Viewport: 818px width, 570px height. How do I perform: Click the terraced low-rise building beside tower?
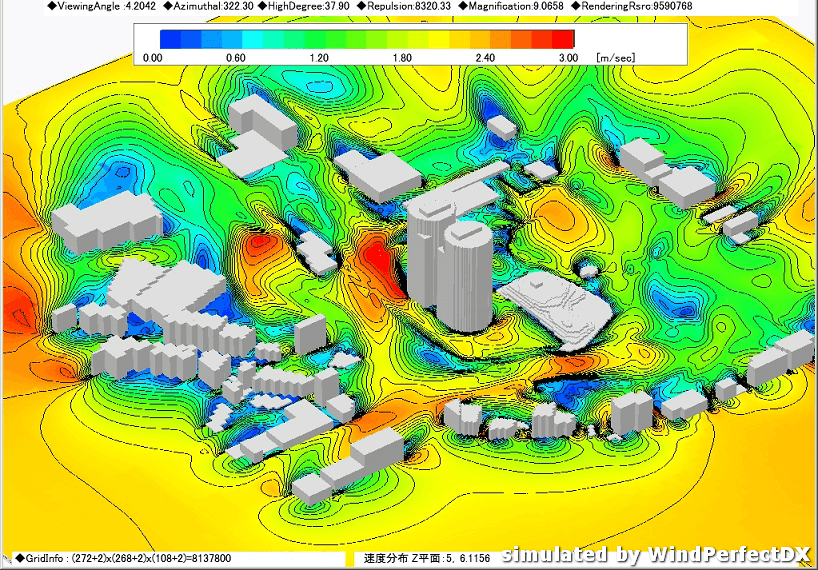point(555,308)
